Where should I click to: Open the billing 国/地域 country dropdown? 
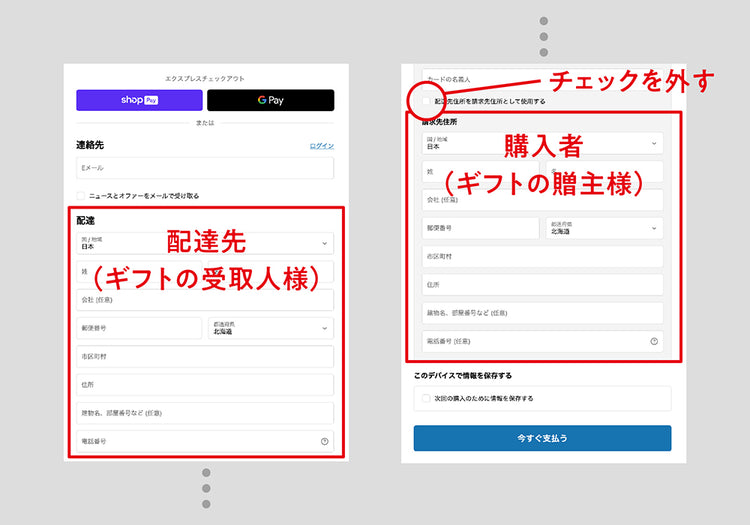(x=542, y=143)
